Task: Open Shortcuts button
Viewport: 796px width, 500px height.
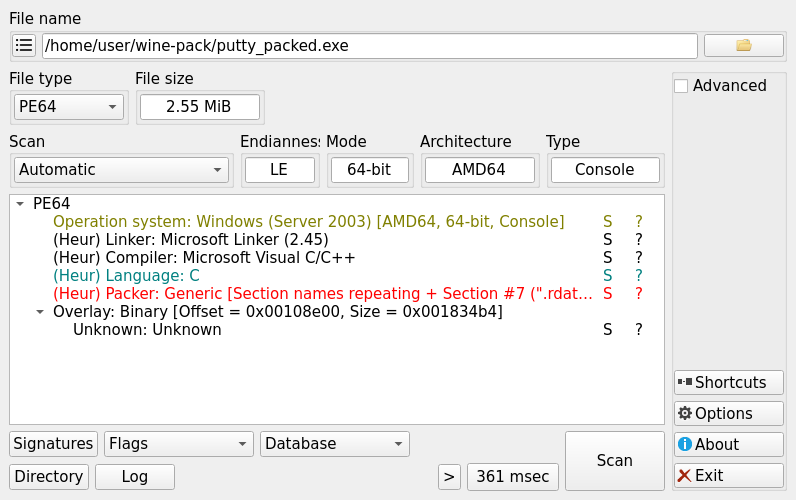Action: (729, 383)
